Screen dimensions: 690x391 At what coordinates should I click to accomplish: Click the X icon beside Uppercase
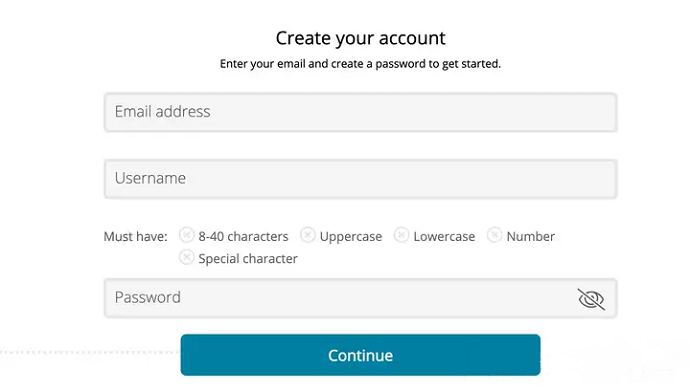(308, 235)
